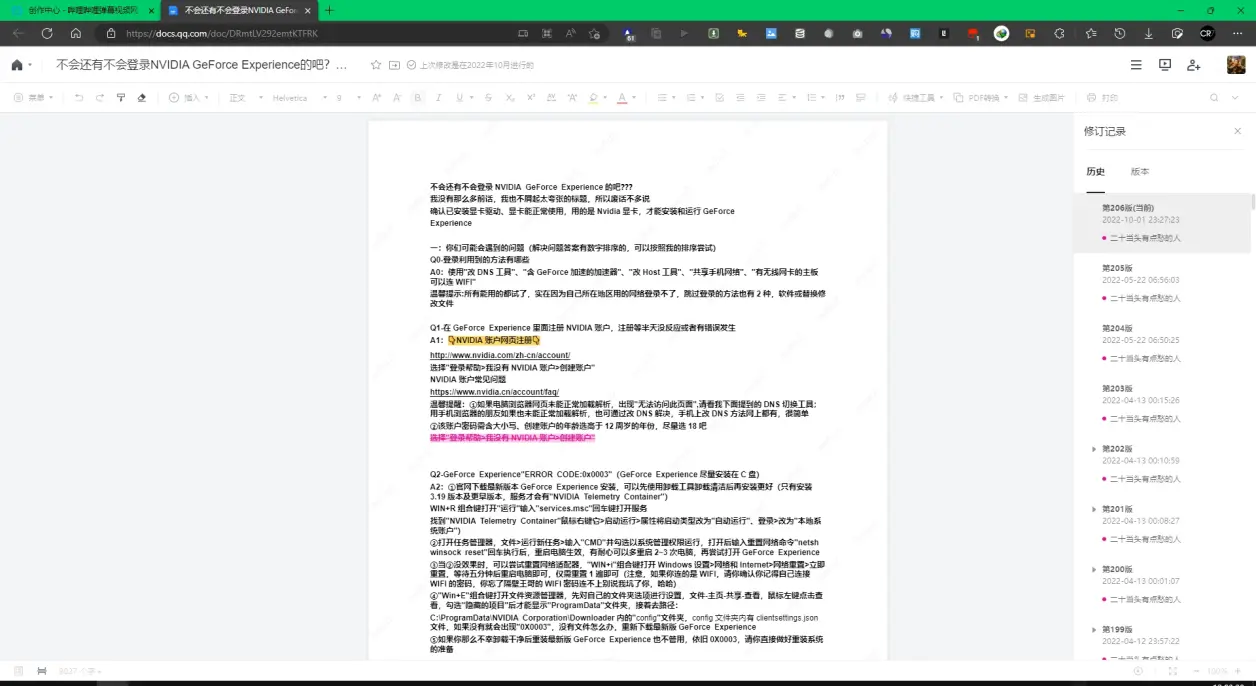Open the nvidia.cn/account/faq link
Viewport: 1256px width, 686px height.
click(x=494, y=392)
